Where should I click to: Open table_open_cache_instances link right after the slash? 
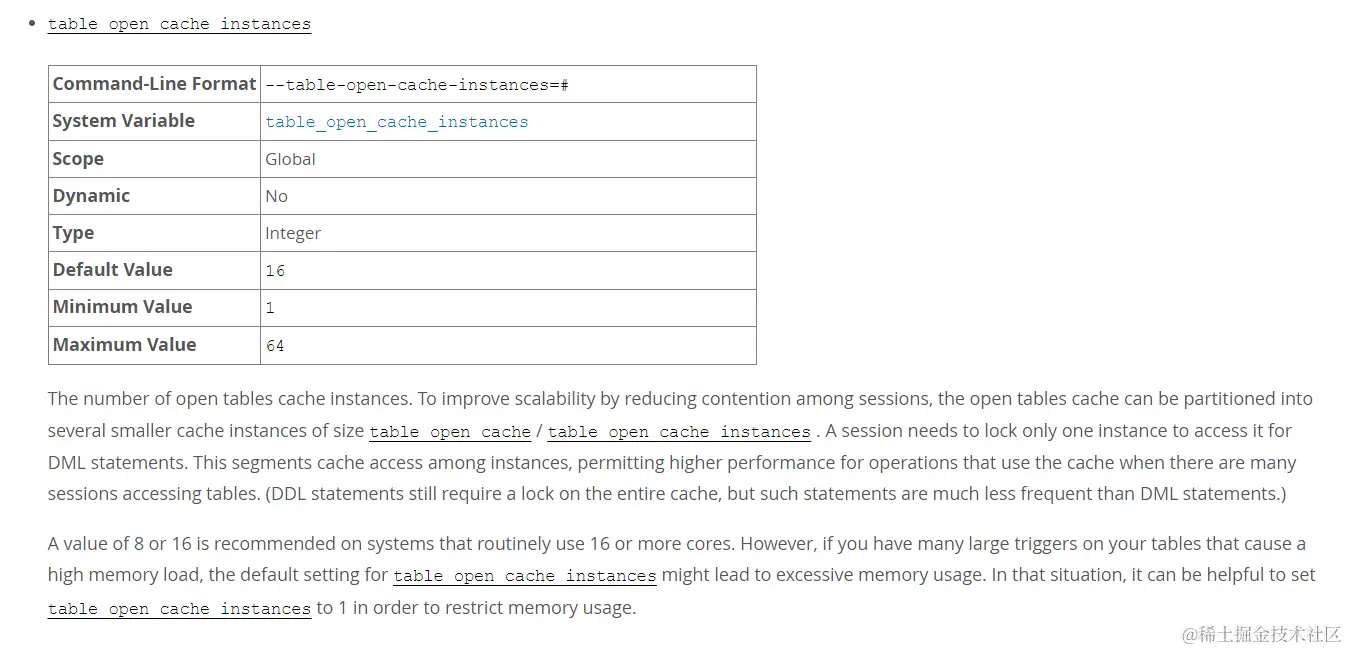coord(679,432)
